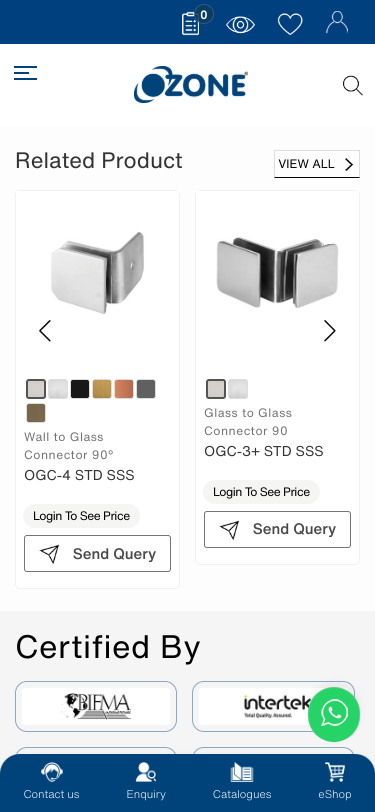Click Login To See Price for OGC-4
This screenshot has height=812, width=375.
tap(81, 516)
